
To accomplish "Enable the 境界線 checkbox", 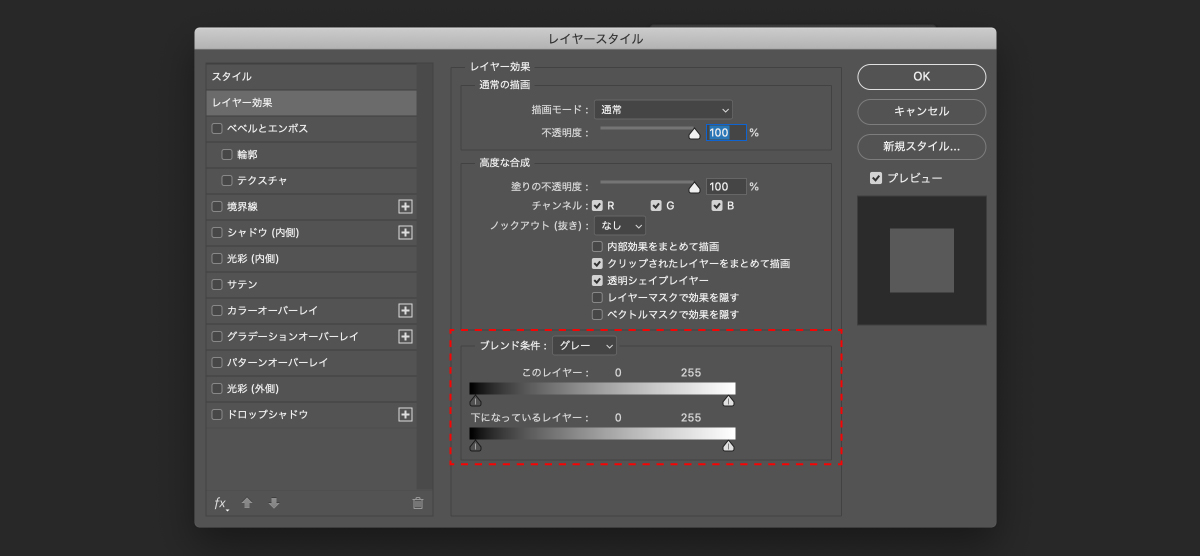I will point(217,207).
